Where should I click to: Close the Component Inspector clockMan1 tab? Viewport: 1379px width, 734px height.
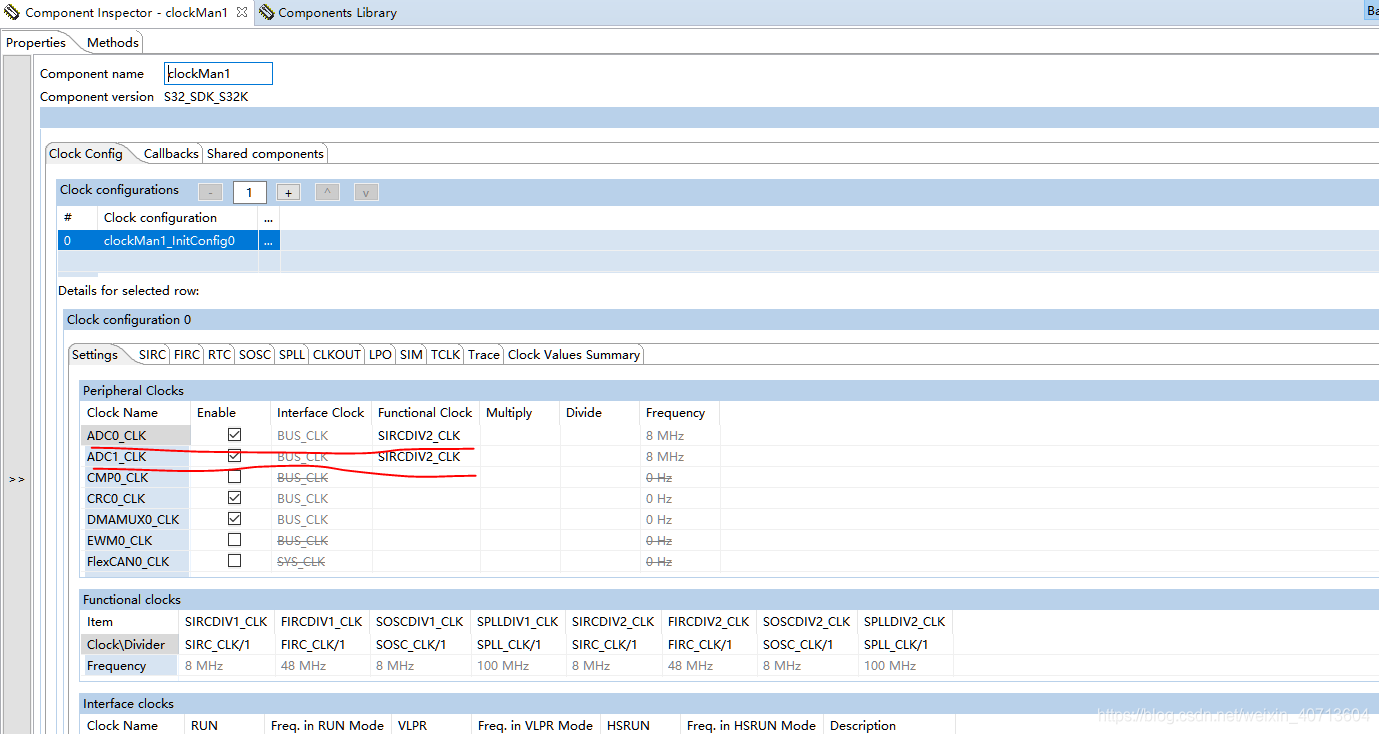click(242, 13)
